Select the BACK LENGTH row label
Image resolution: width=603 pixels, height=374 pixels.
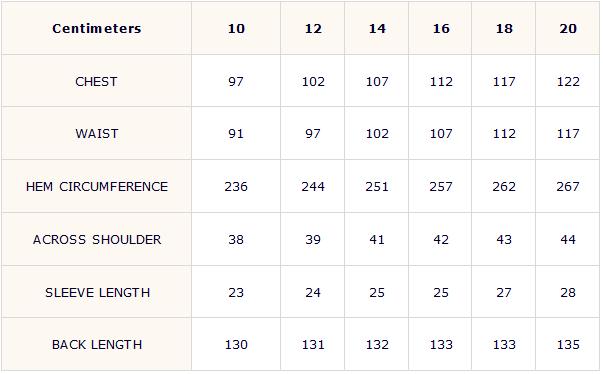pyautogui.click(x=97, y=344)
